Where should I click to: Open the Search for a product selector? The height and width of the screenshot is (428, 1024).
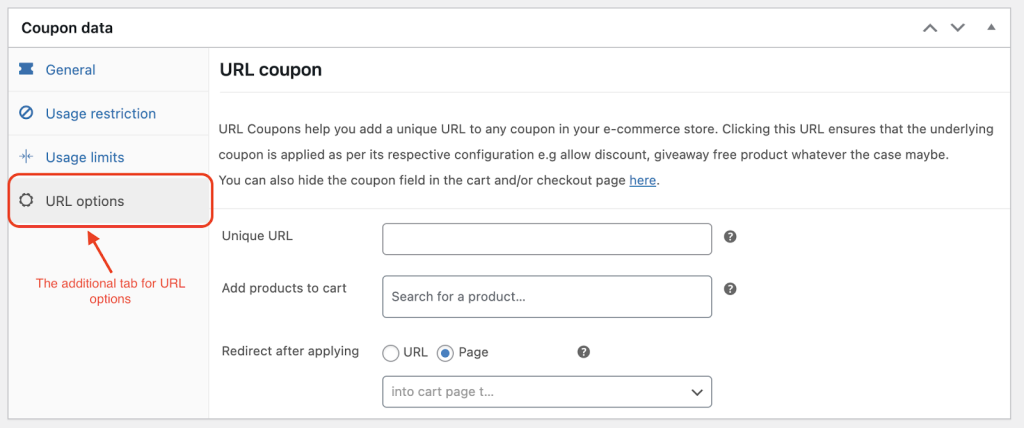[547, 297]
